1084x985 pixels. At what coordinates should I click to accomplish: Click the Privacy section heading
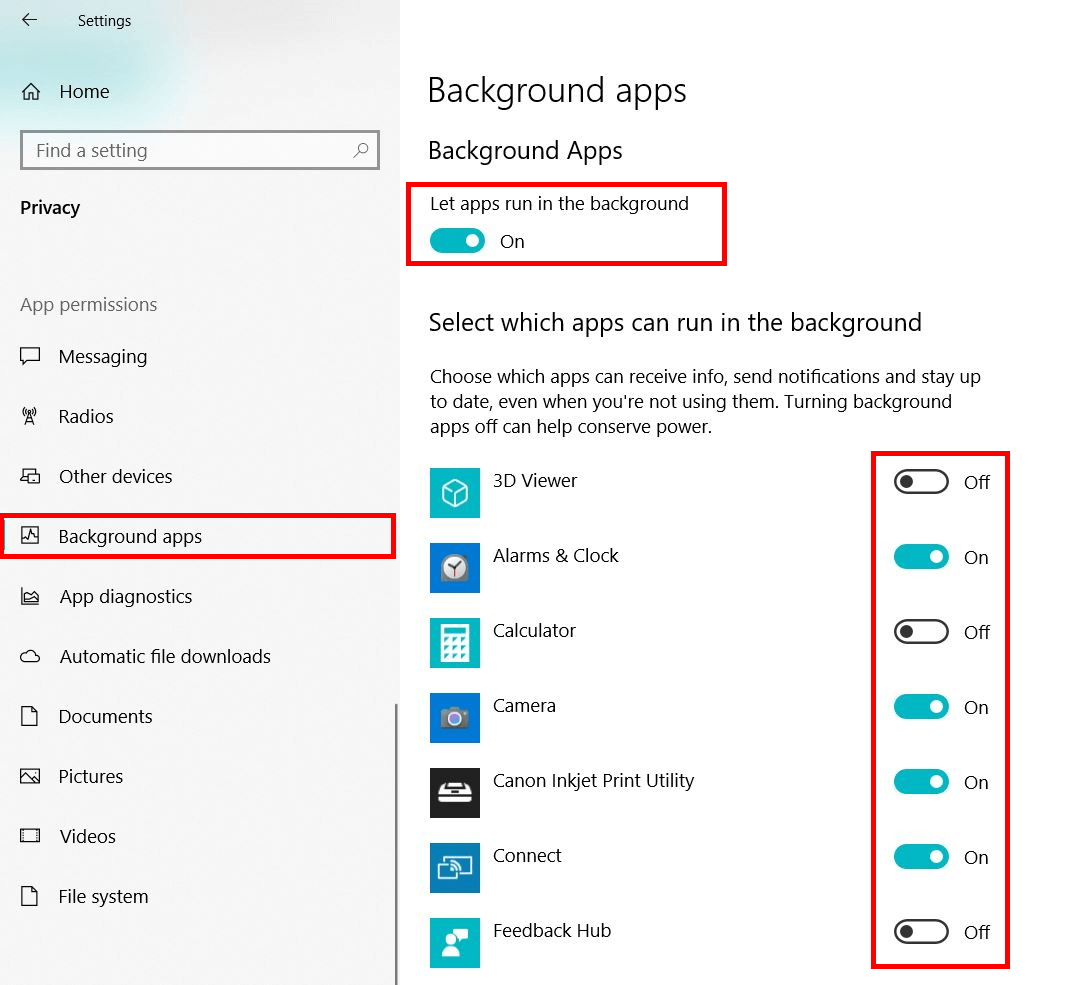[x=50, y=207]
